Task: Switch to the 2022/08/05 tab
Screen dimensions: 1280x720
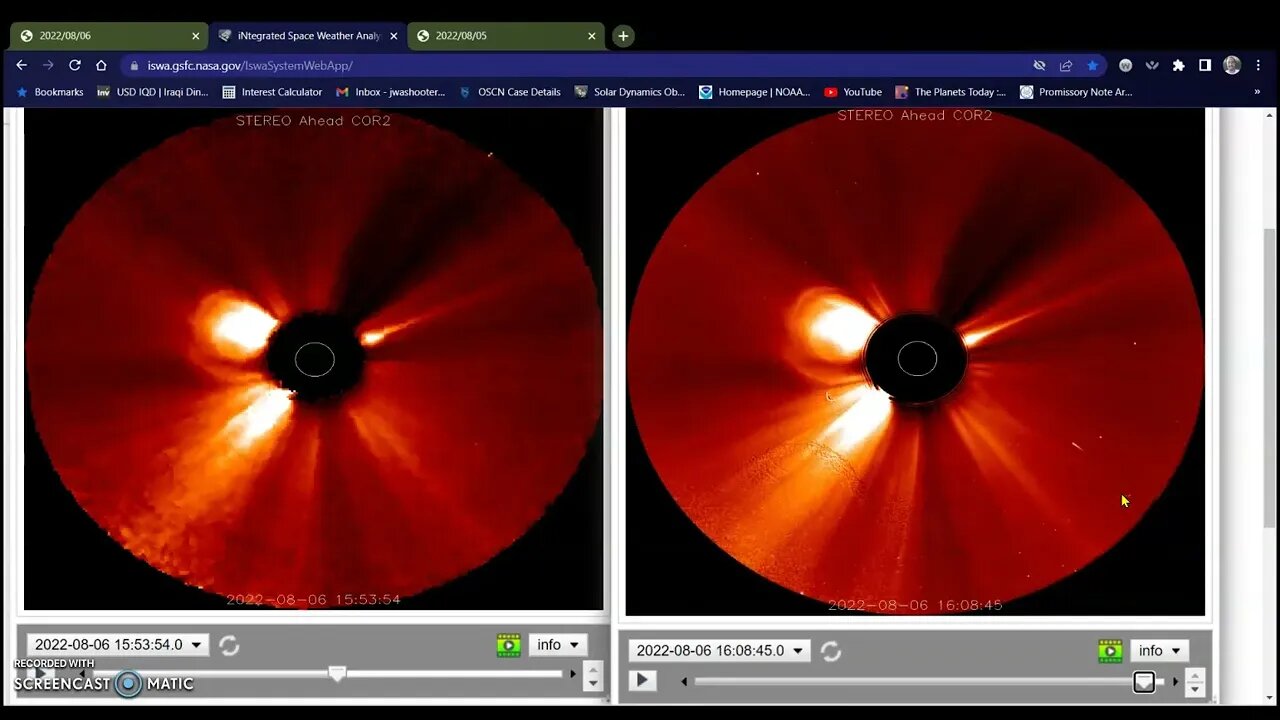Action: coord(504,36)
